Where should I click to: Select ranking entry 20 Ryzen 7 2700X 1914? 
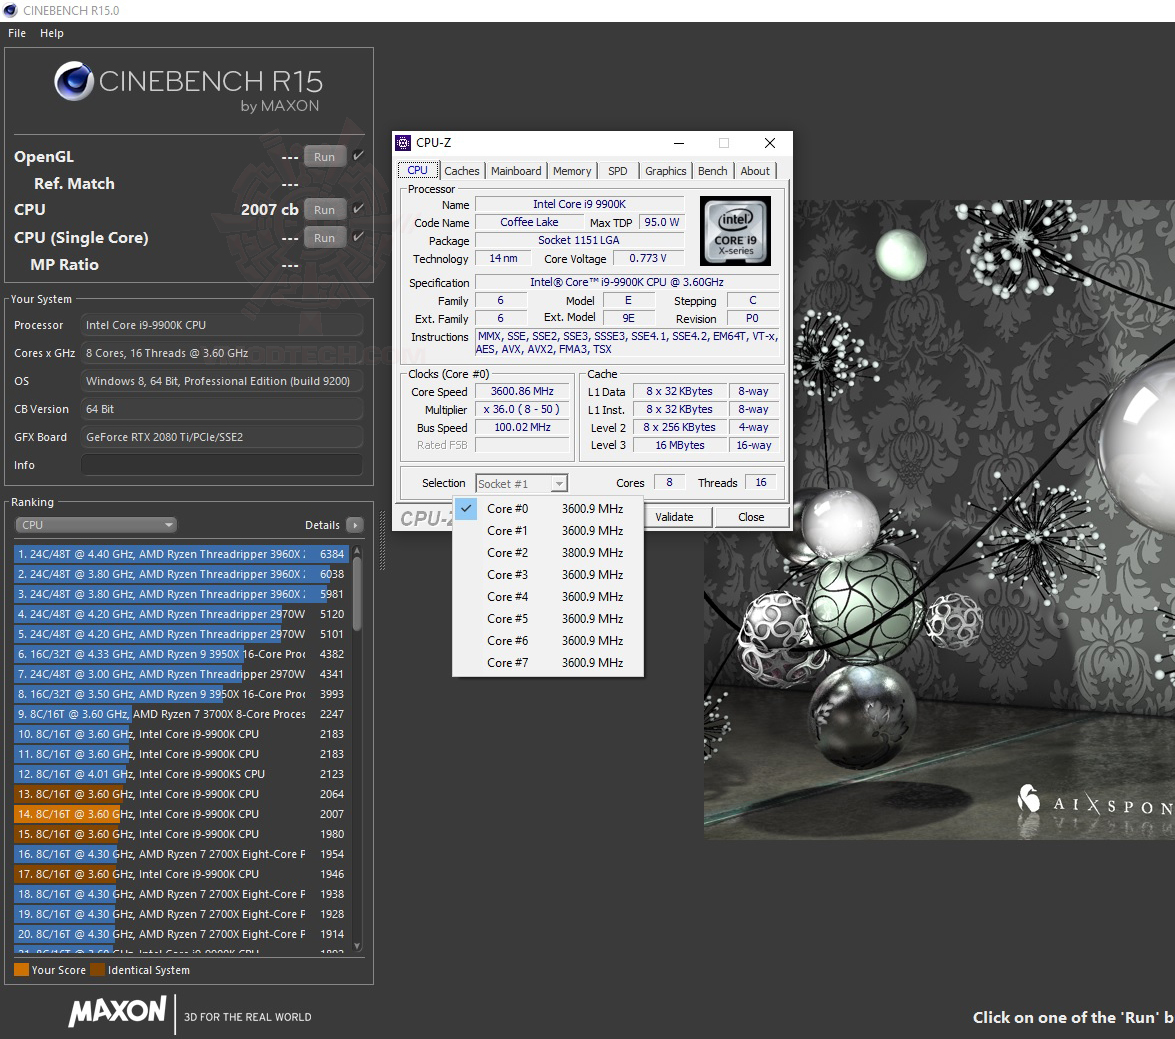click(181, 934)
